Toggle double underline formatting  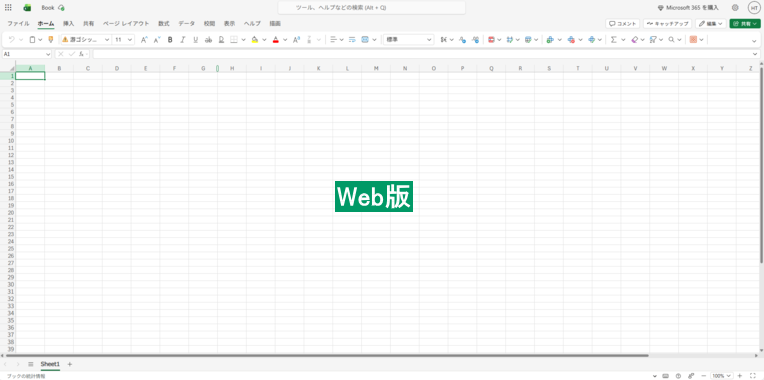click(221, 40)
